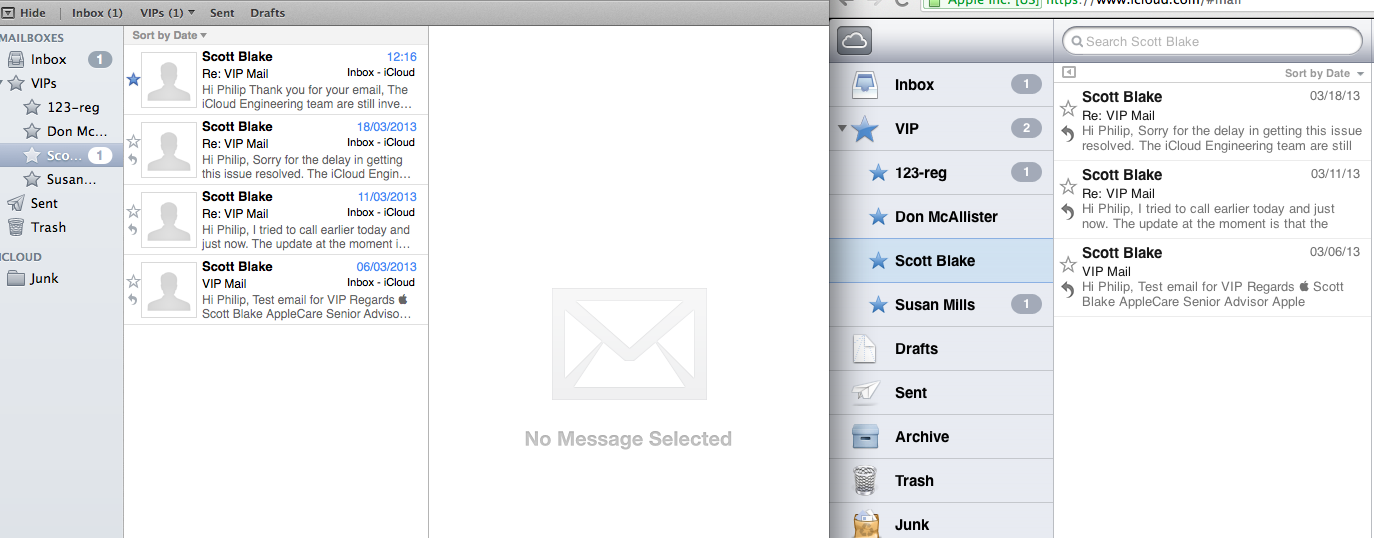Select Drafts in the Mail favorites bar
Viewport: 1374px width, 538px height.
pyautogui.click(x=267, y=13)
